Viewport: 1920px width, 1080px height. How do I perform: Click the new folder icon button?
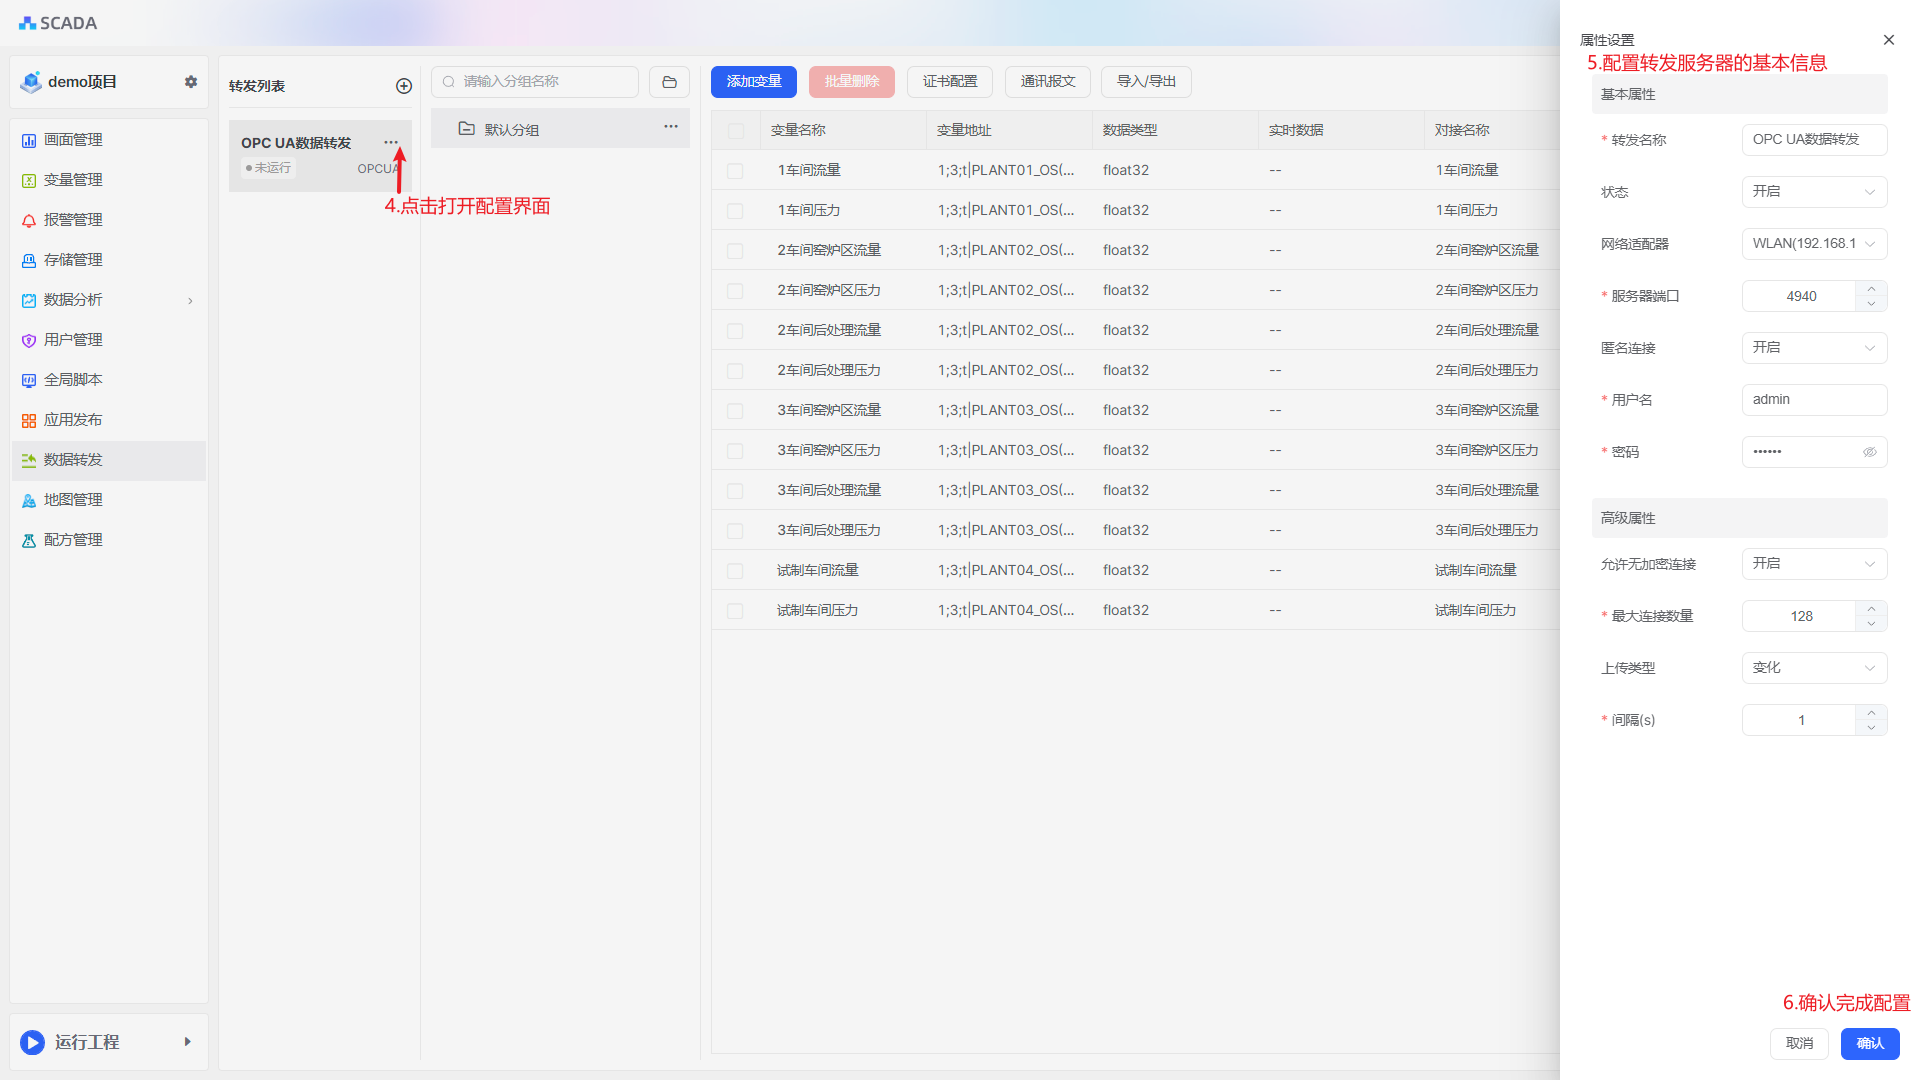coord(669,82)
